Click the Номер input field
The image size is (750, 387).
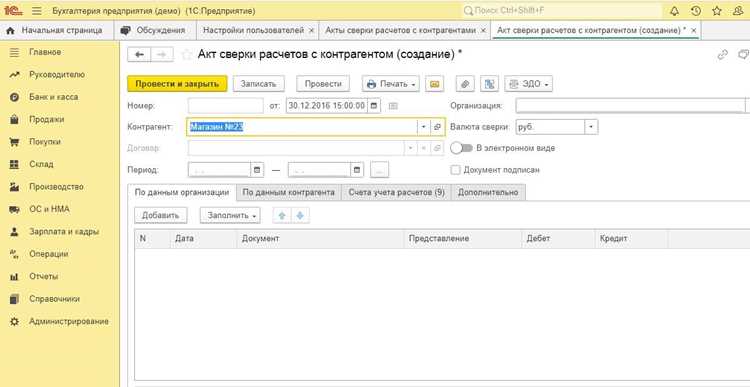point(225,105)
